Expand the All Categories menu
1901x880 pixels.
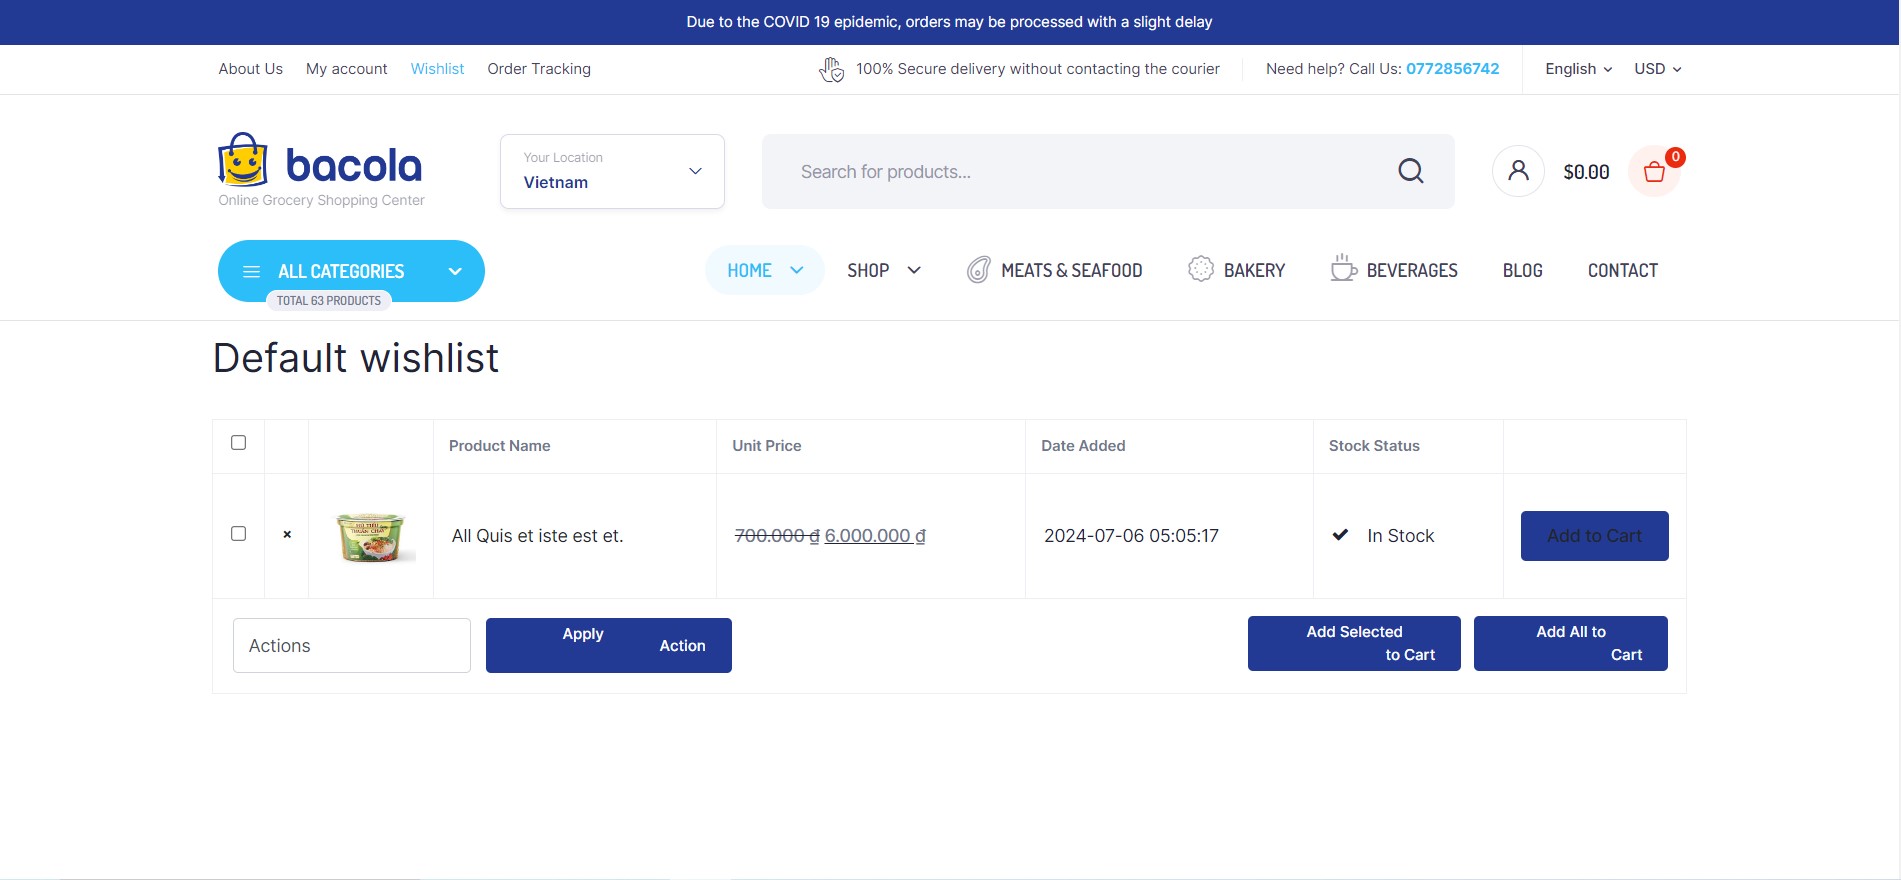[351, 271]
